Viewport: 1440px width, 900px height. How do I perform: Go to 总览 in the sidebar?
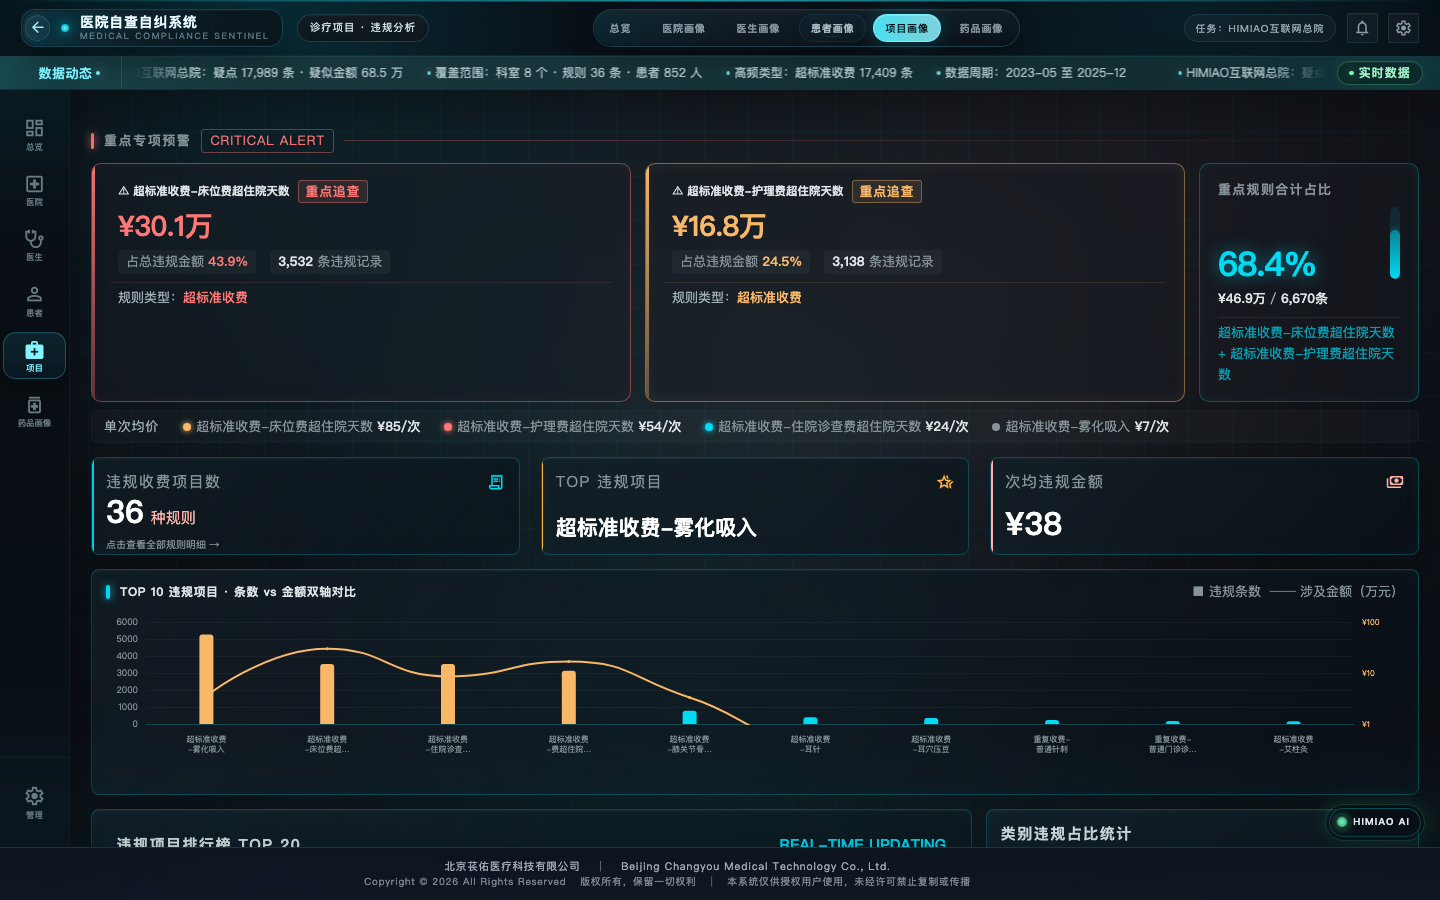(34, 135)
